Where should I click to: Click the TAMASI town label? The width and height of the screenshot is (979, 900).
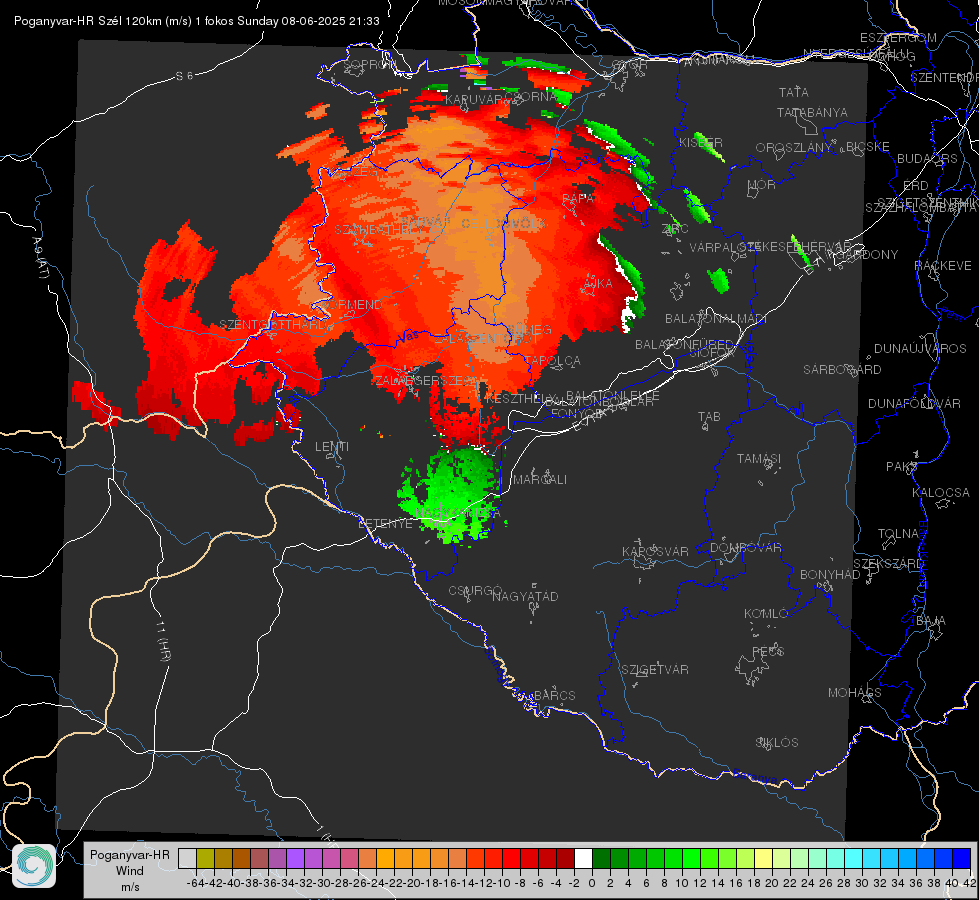tap(759, 458)
